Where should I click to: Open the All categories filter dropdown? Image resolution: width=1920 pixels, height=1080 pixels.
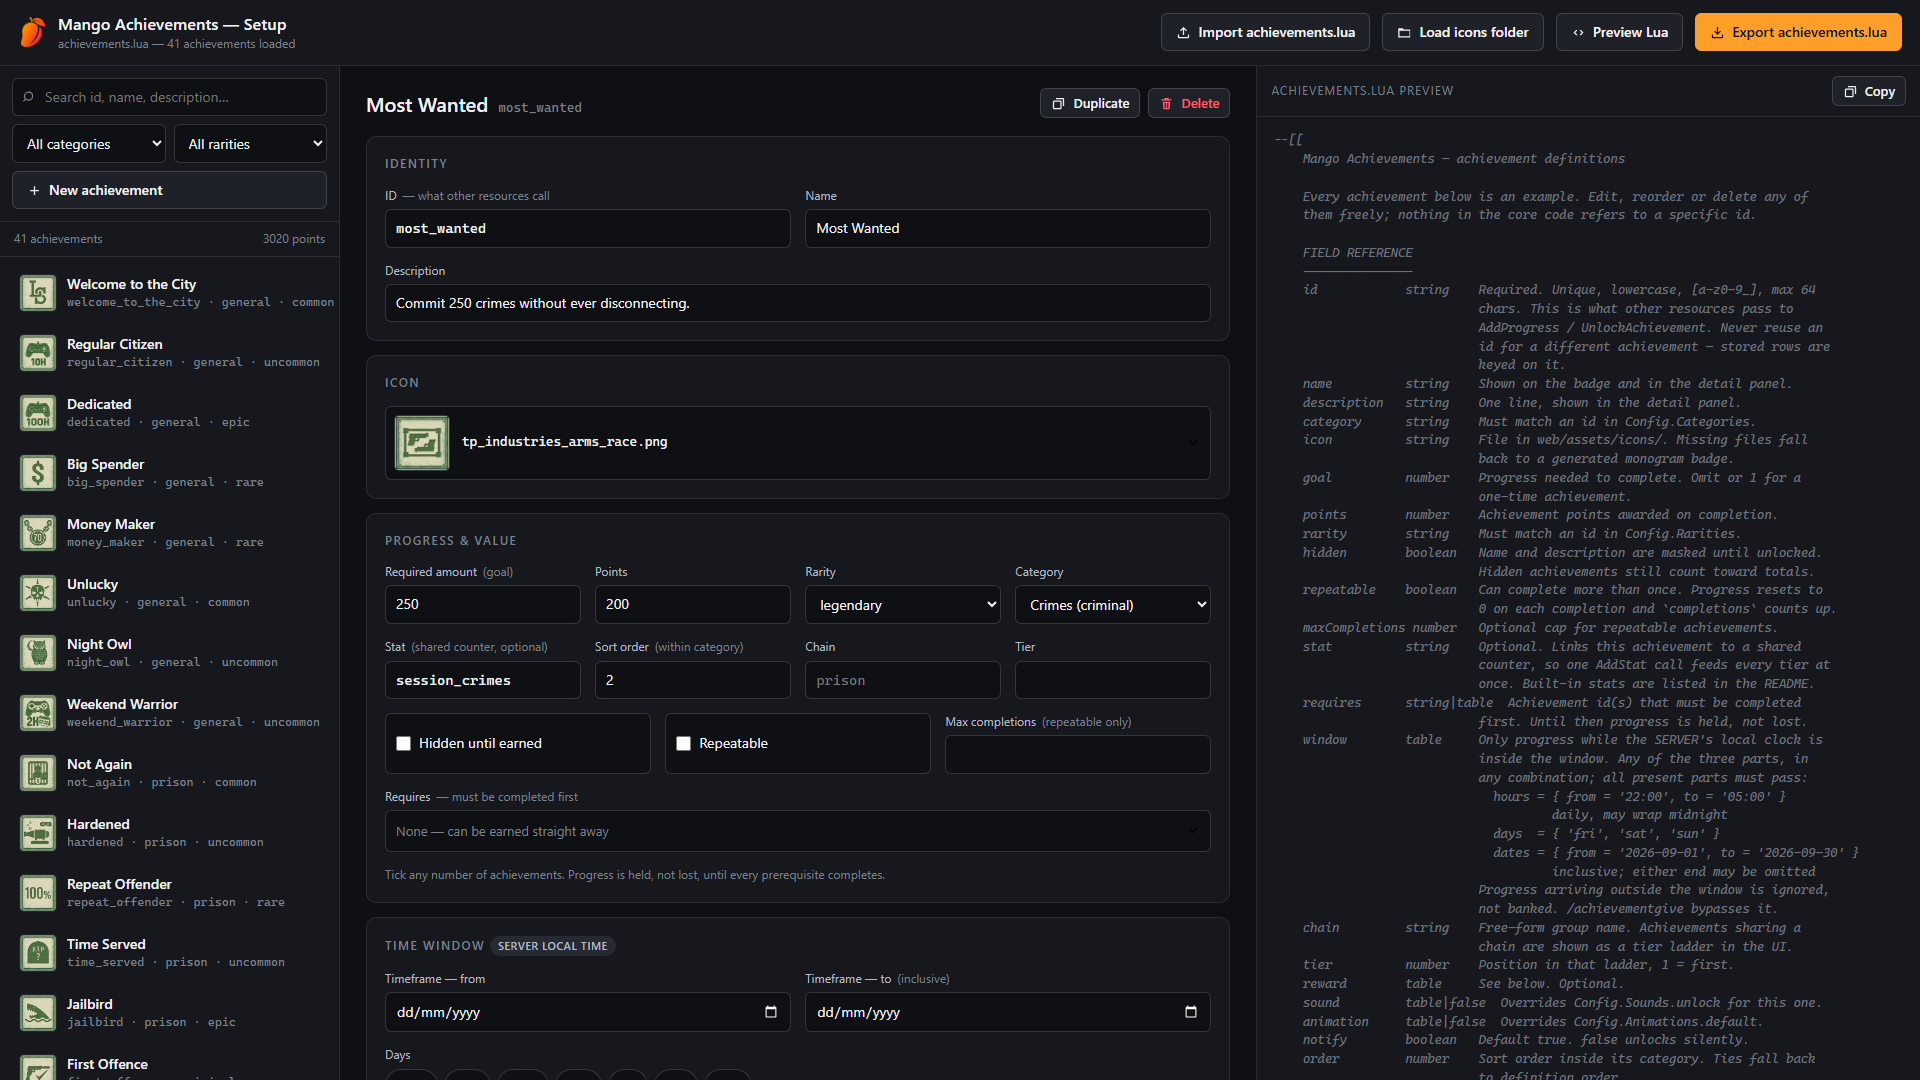(89, 144)
